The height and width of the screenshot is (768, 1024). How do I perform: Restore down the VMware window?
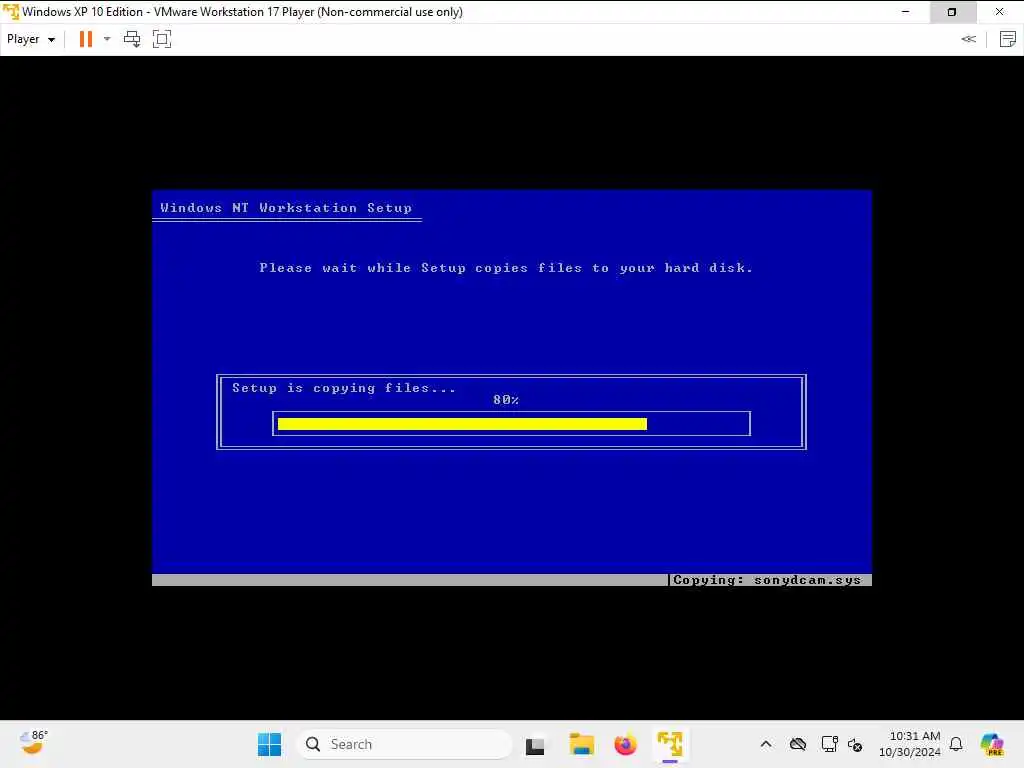pyautogui.click(x=952, y=12)
